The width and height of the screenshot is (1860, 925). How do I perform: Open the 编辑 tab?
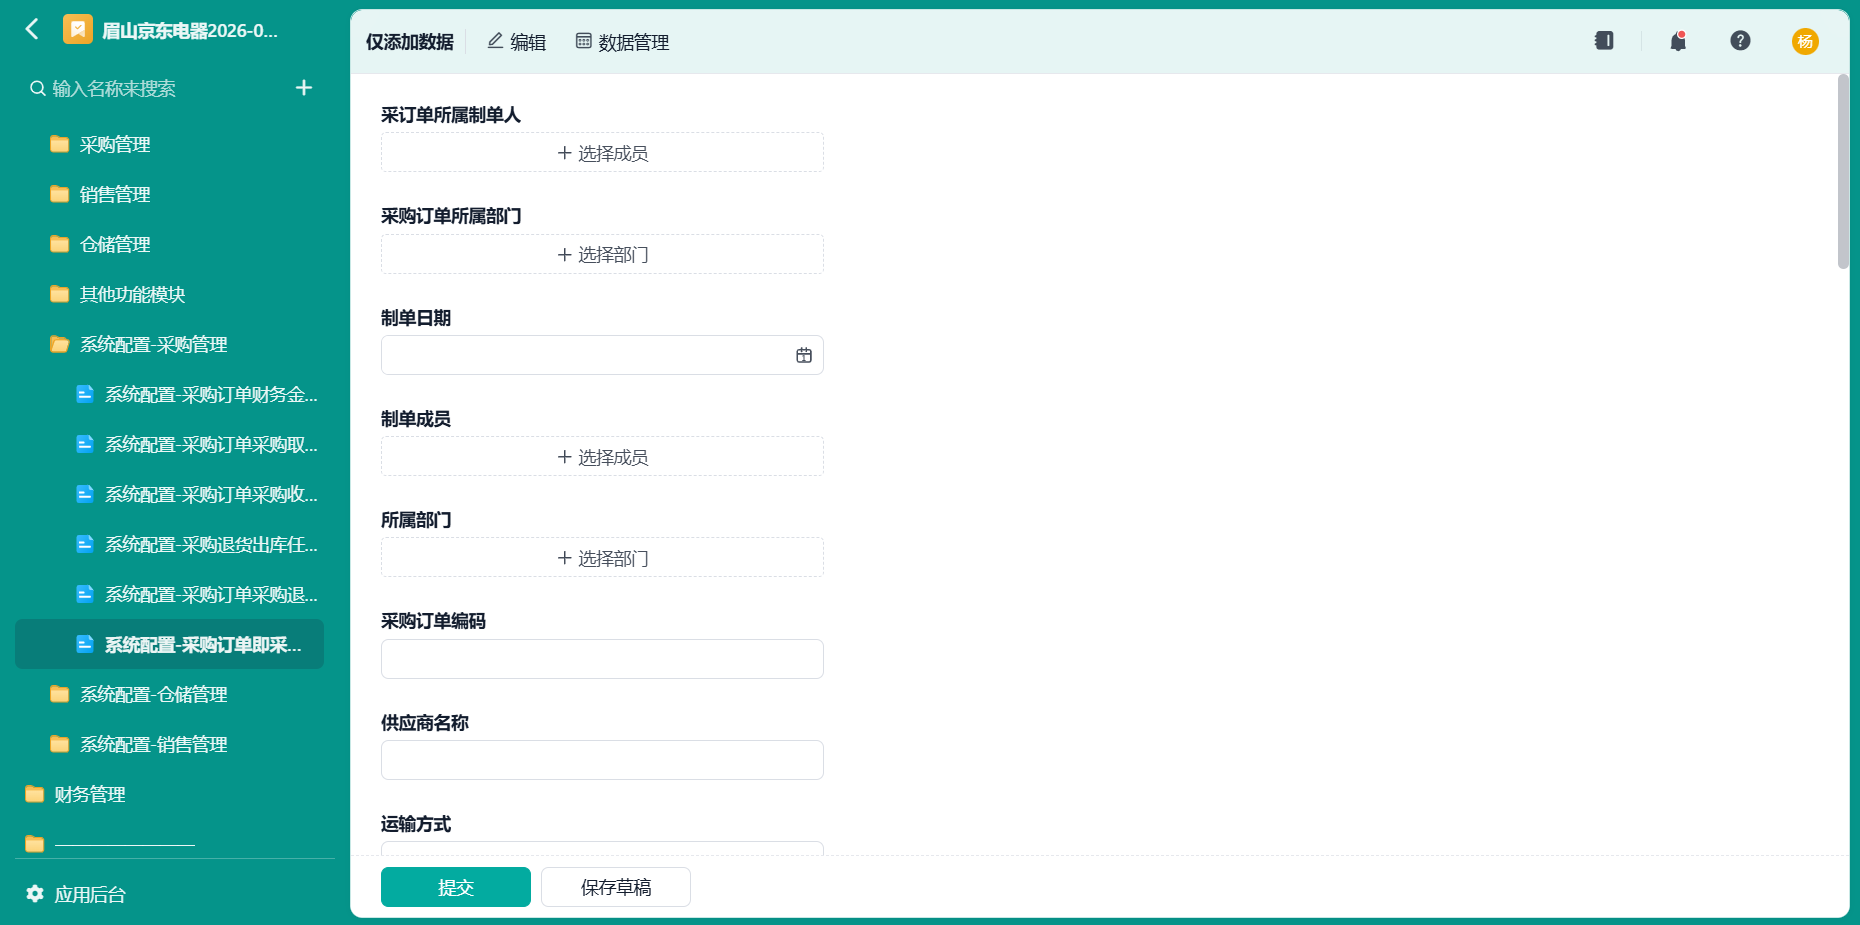[517, 42]
